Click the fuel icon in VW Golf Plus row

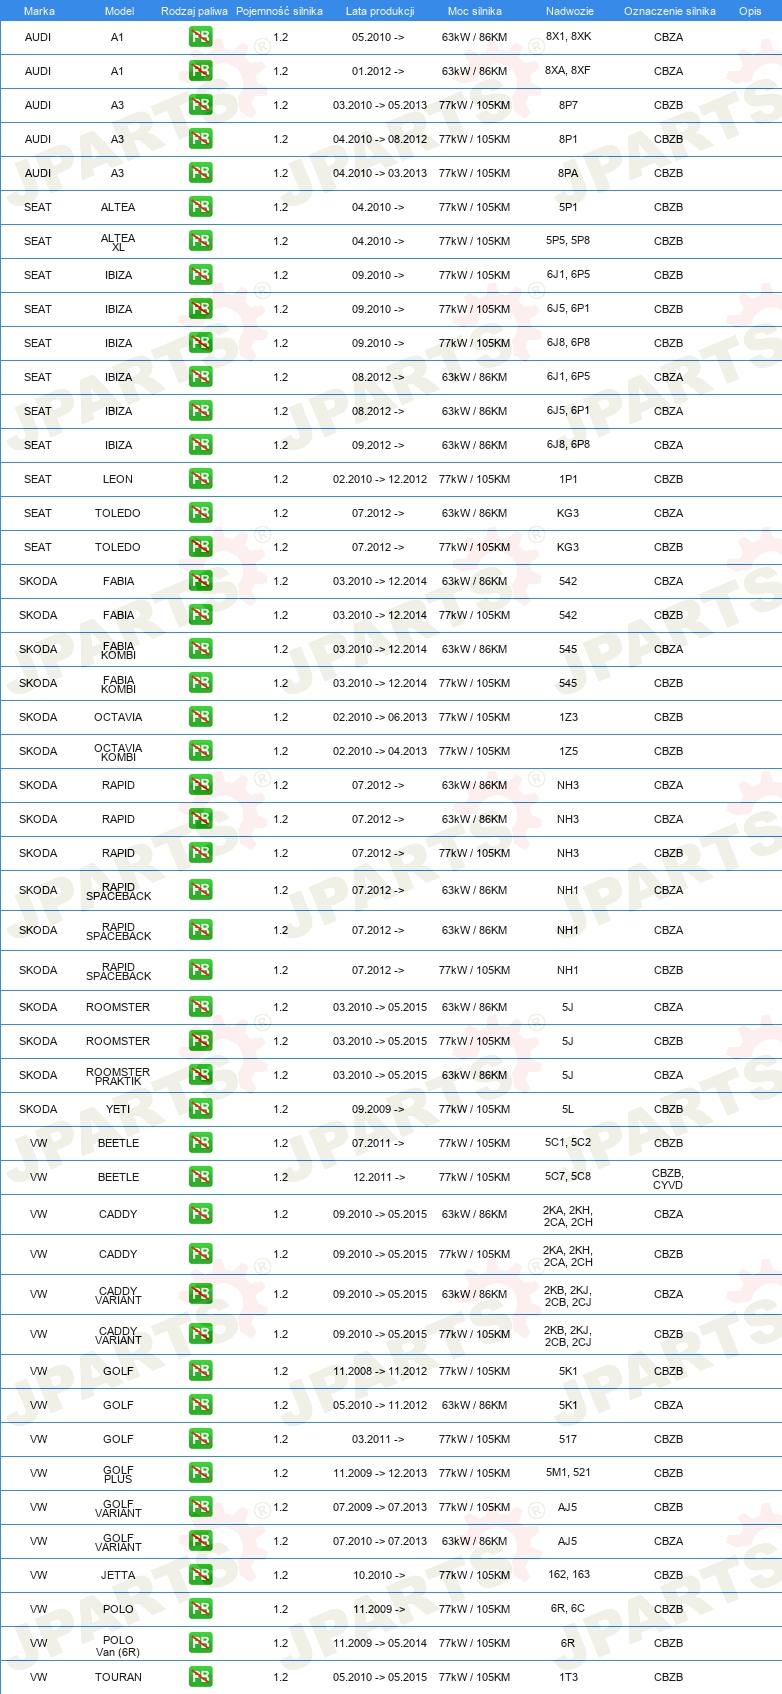[200, 1473]
